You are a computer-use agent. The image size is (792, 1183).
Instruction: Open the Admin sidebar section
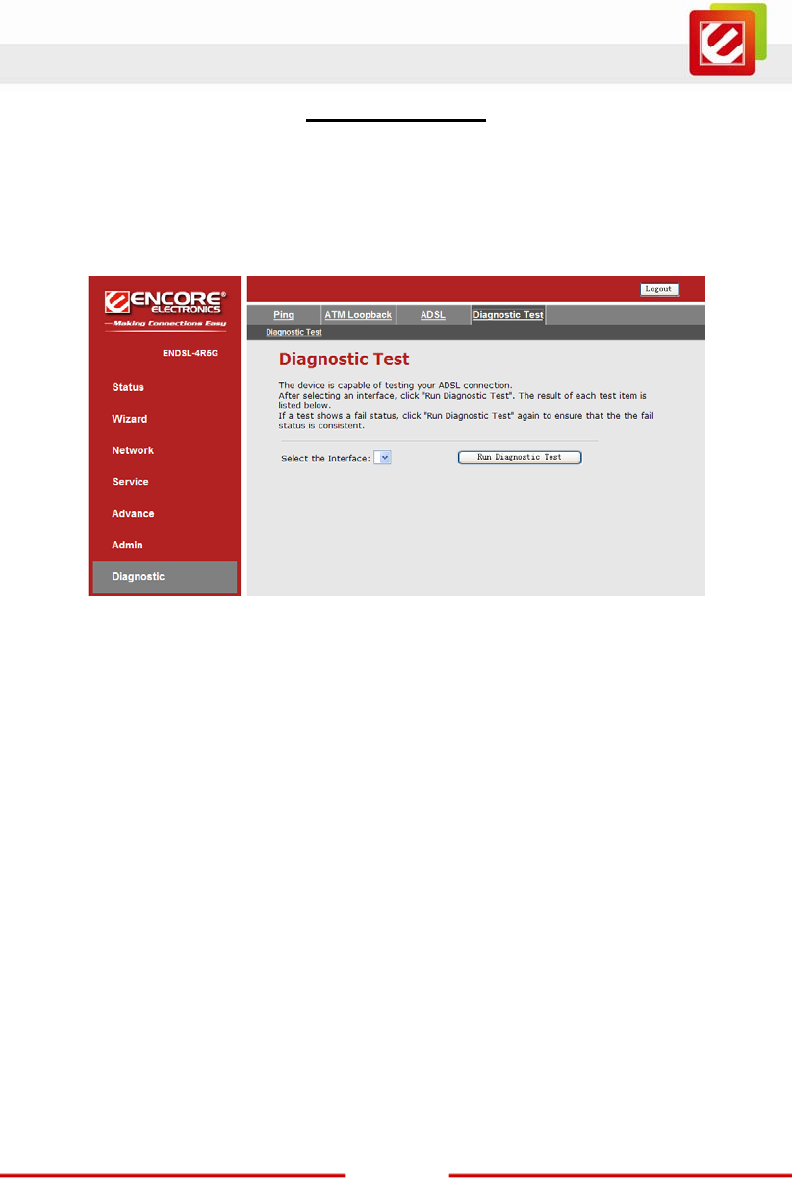click(x=127, y=545)
